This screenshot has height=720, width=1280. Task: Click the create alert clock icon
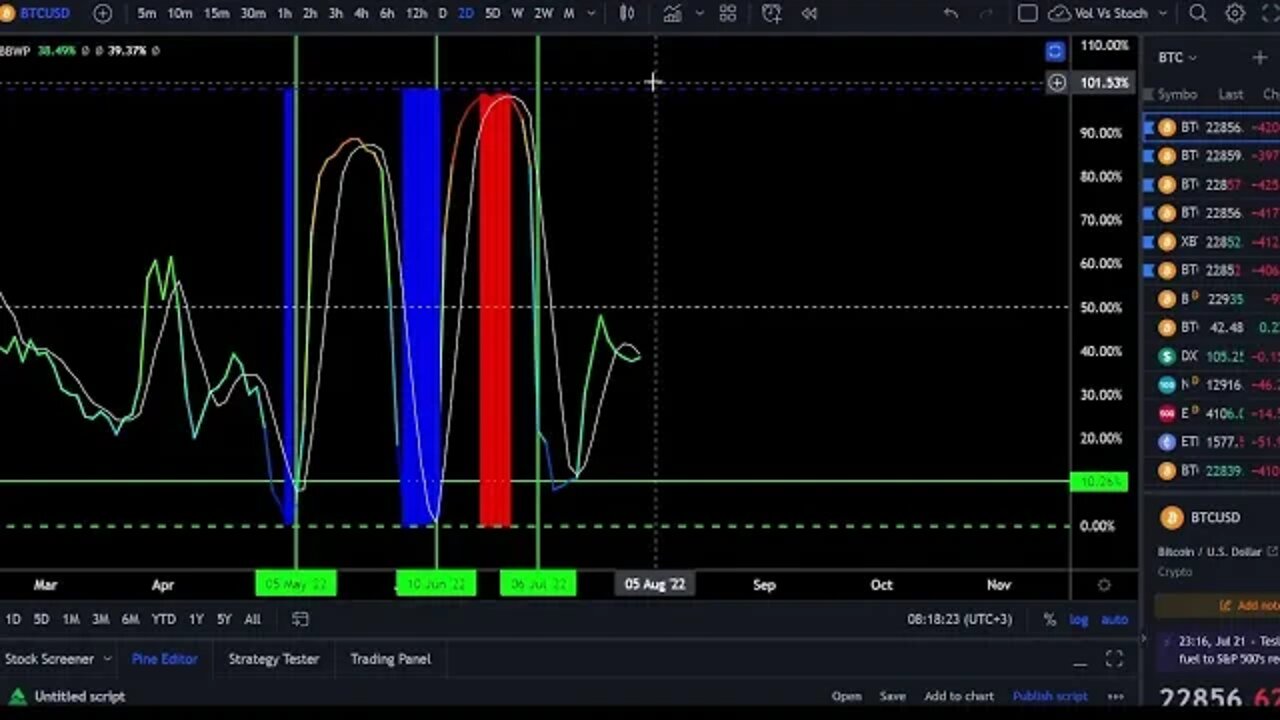(x=771, y=13)
